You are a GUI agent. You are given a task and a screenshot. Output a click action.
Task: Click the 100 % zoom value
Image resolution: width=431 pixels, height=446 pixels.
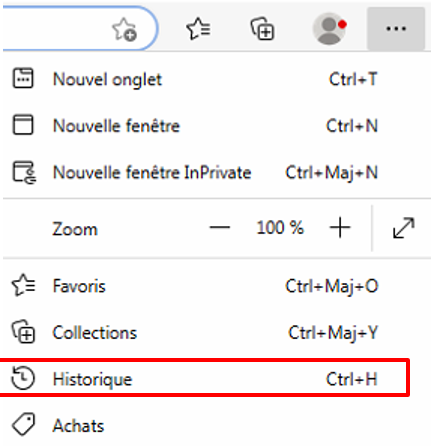(280, 228)
